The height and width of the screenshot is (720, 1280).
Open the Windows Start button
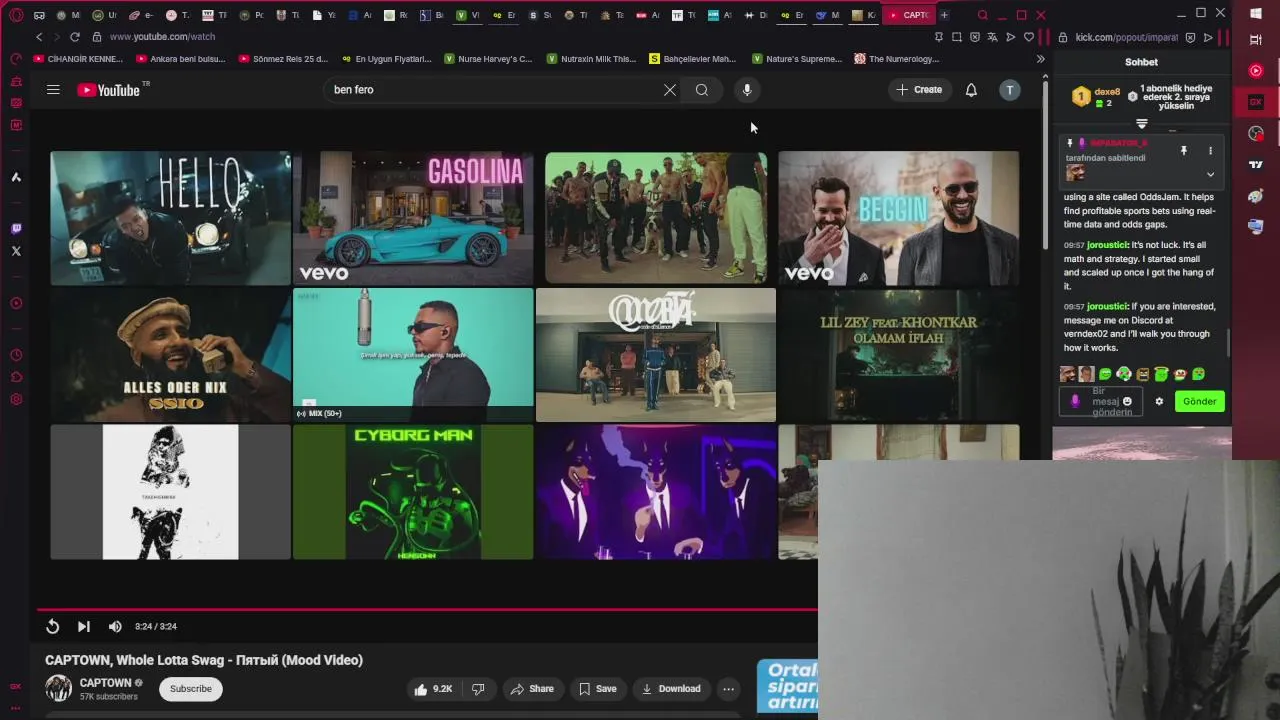(1256, 14)
